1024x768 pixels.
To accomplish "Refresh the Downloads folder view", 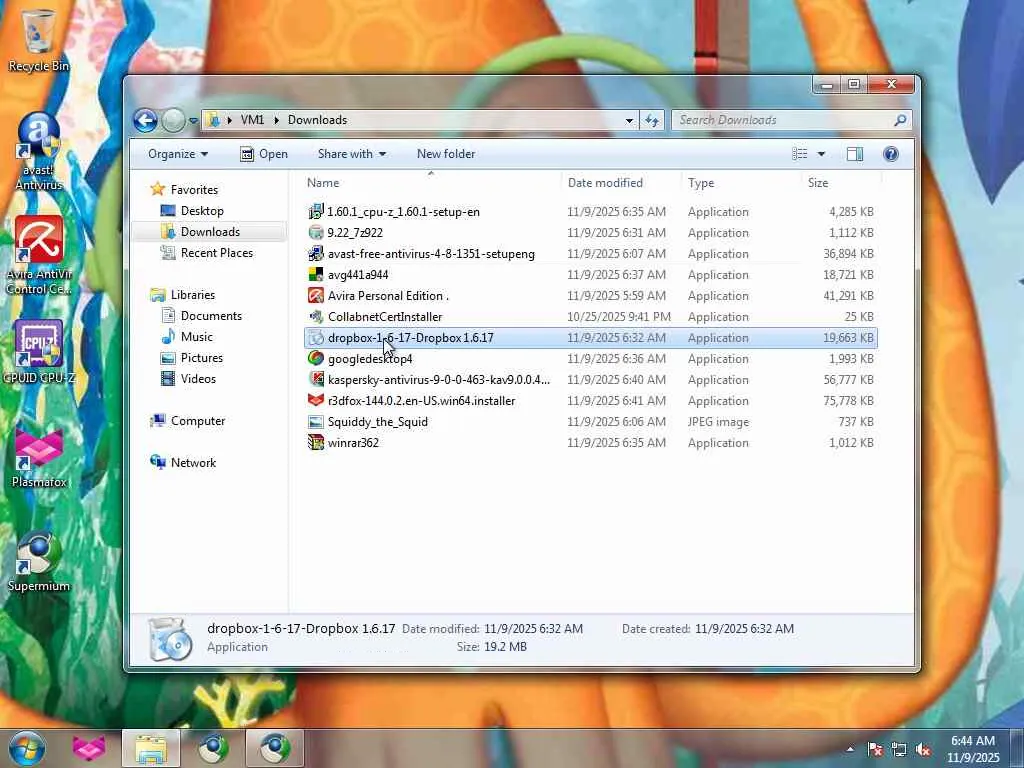I will [652, 120].
